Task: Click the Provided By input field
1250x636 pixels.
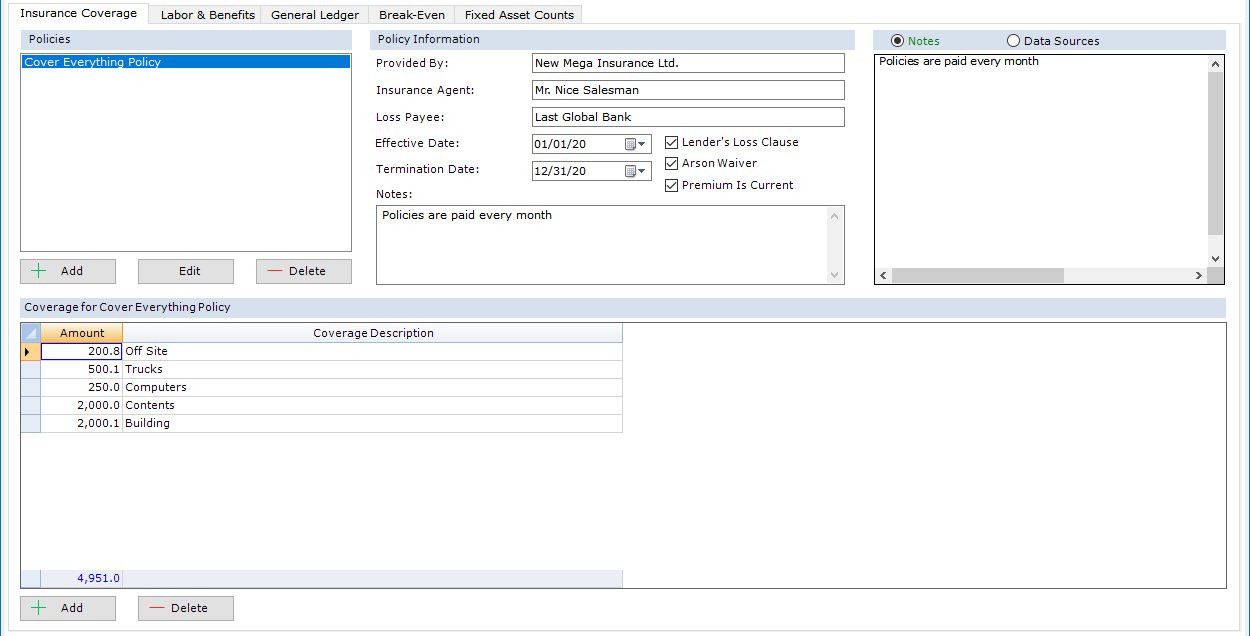Action: 688,63
